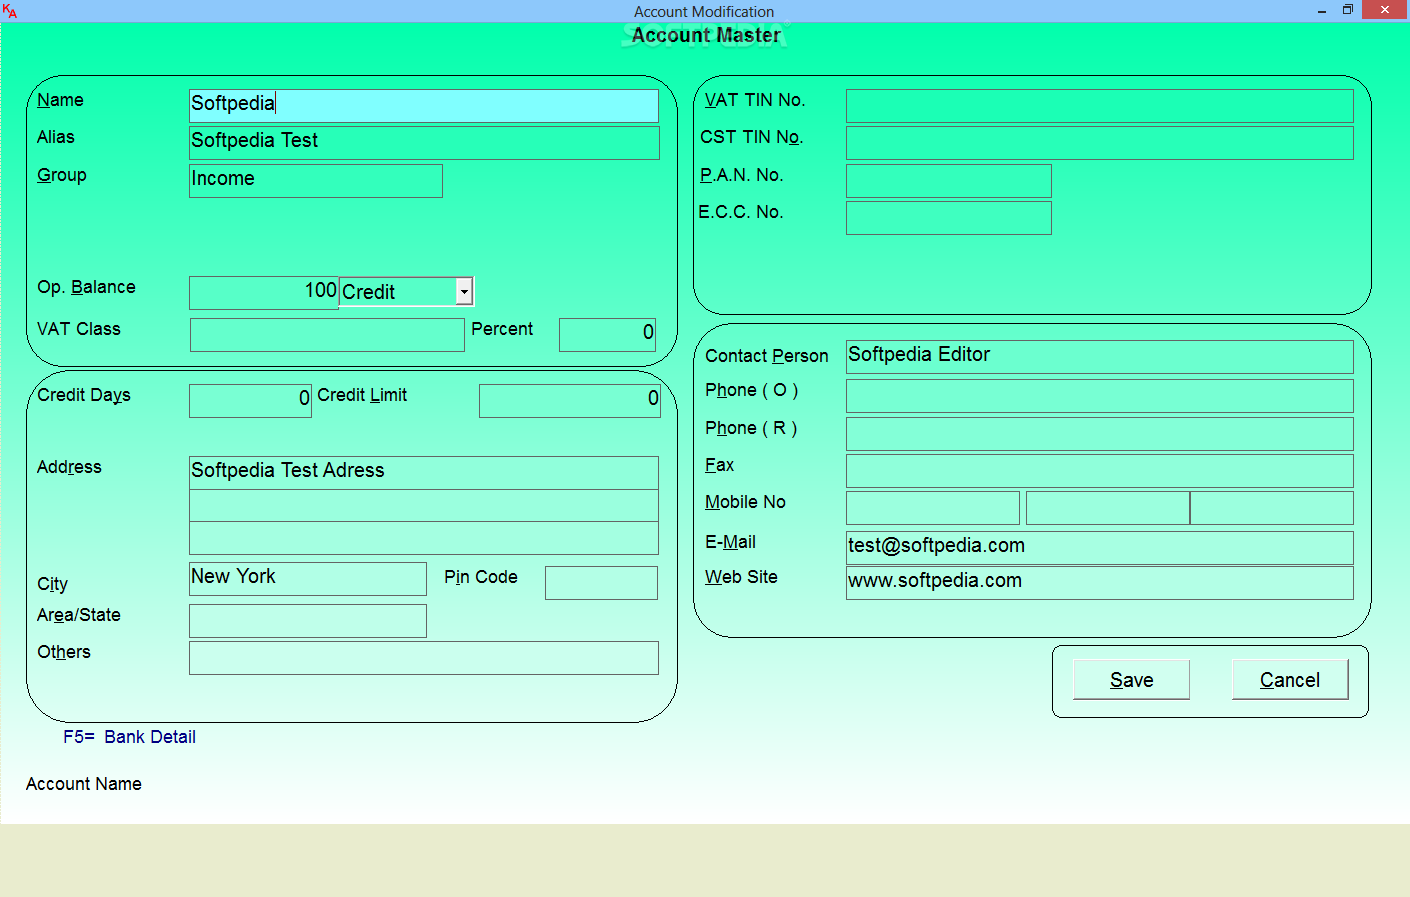The image size is (1410, 897).
Task: Click the Account Name status text
Action: pos(84,784)
